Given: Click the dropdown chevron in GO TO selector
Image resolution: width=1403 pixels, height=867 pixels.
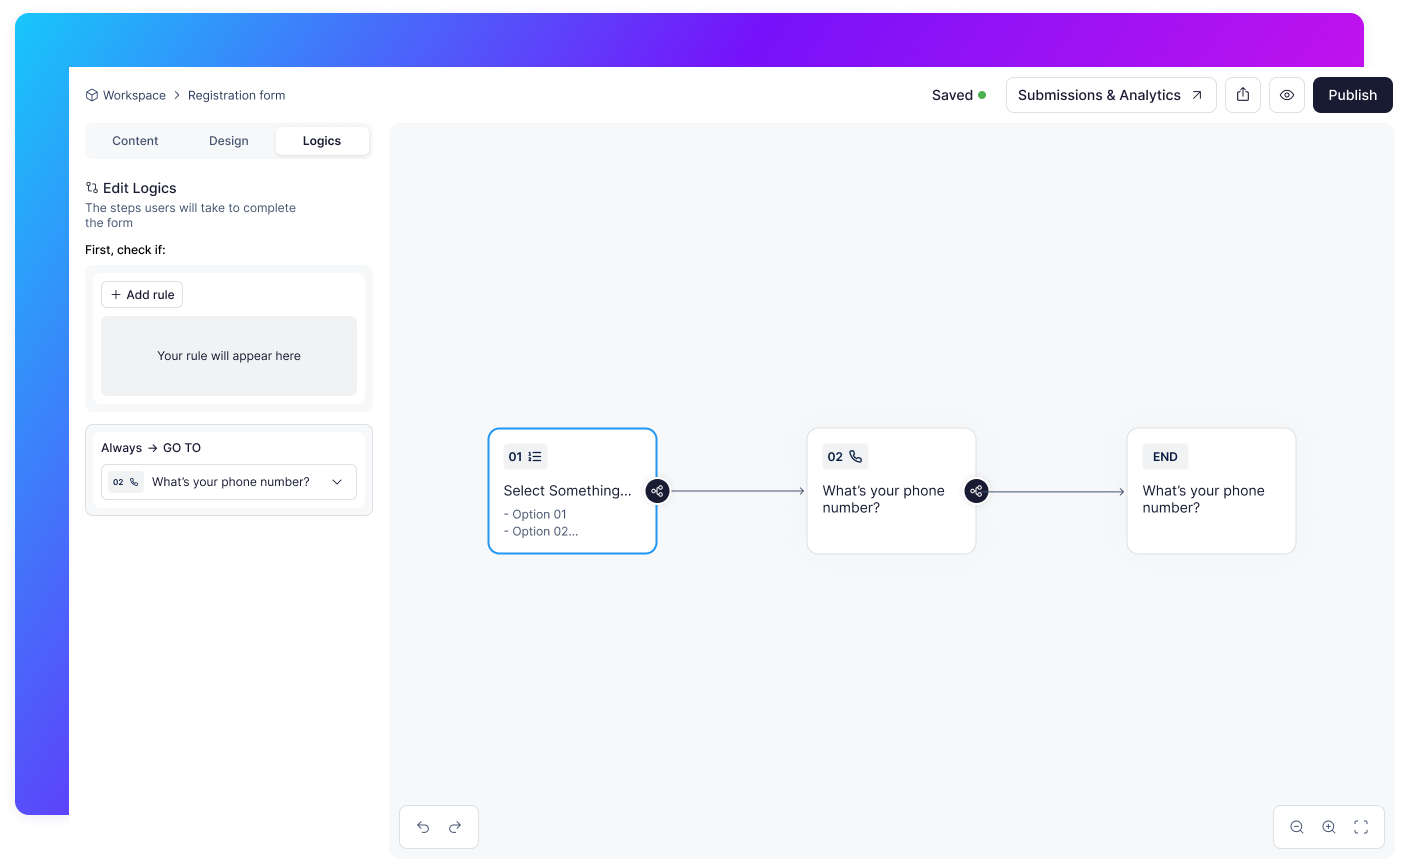Looking at the screenshot, I should [x=337, y=482].
